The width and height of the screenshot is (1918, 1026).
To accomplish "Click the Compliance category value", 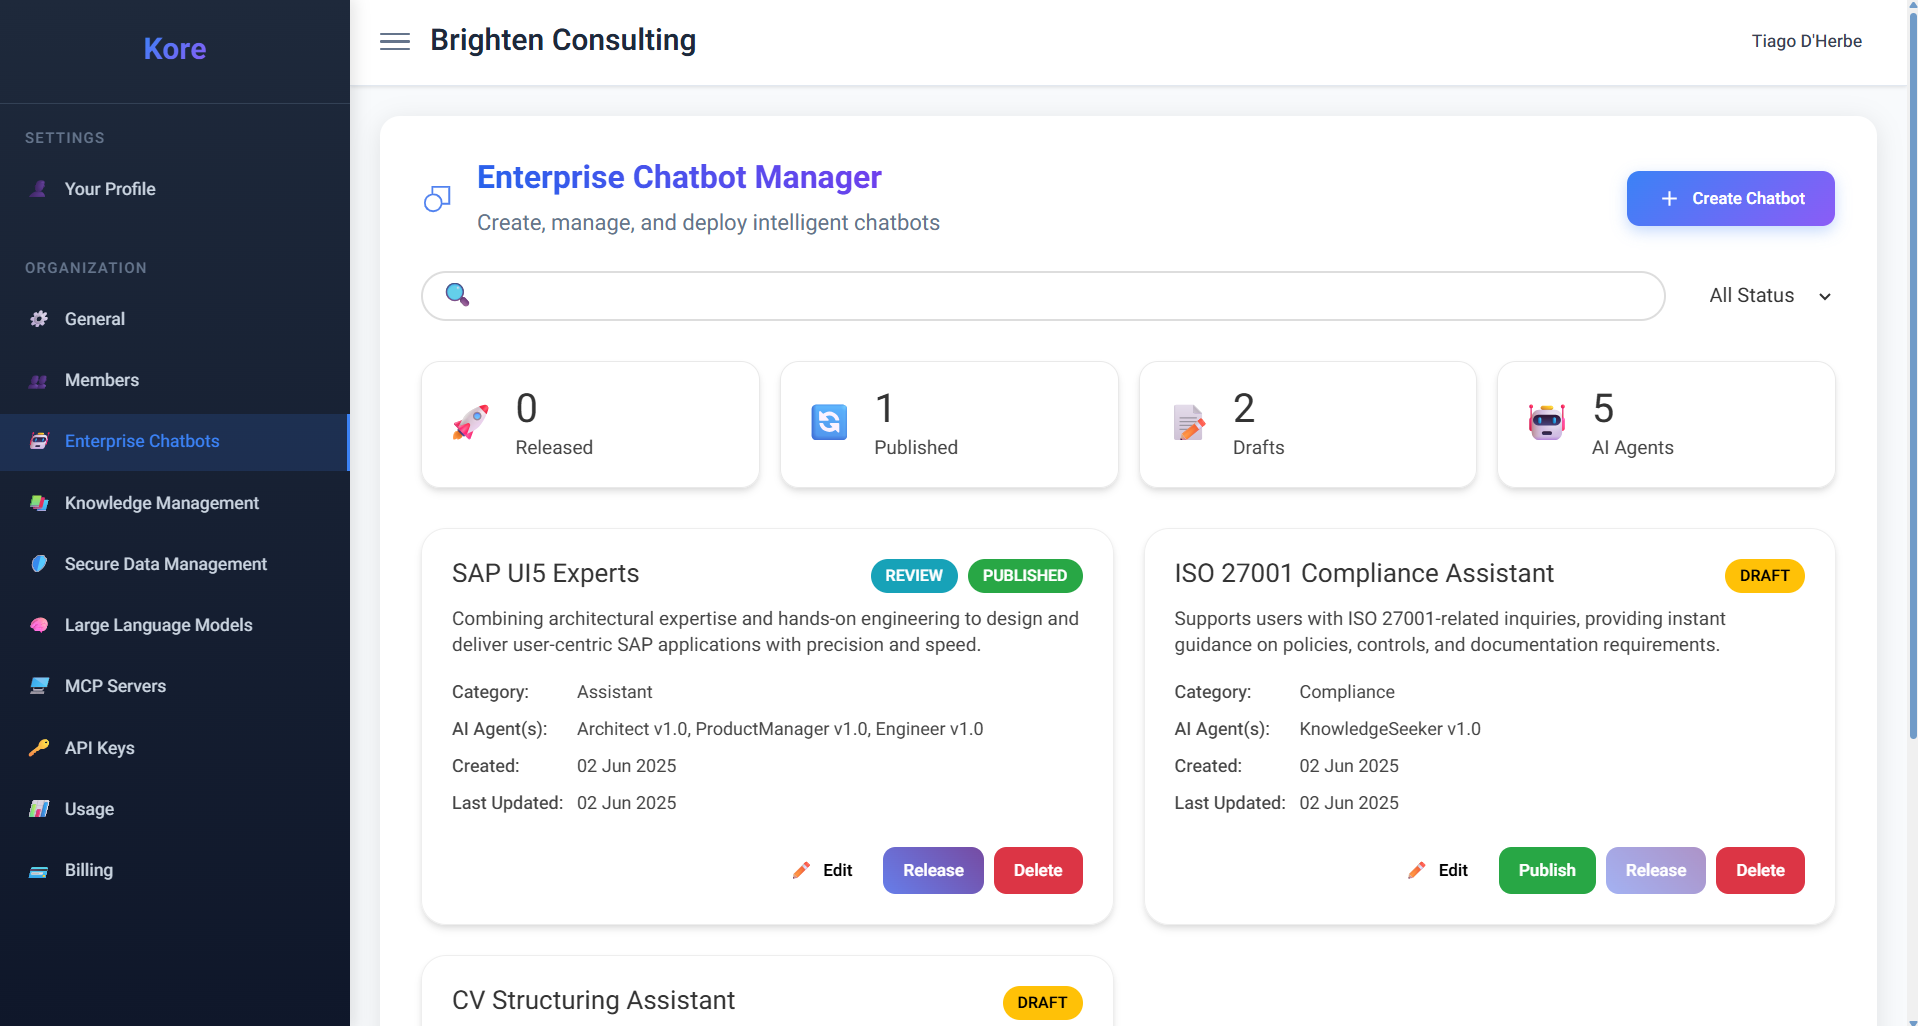I will click(1347, 692).
